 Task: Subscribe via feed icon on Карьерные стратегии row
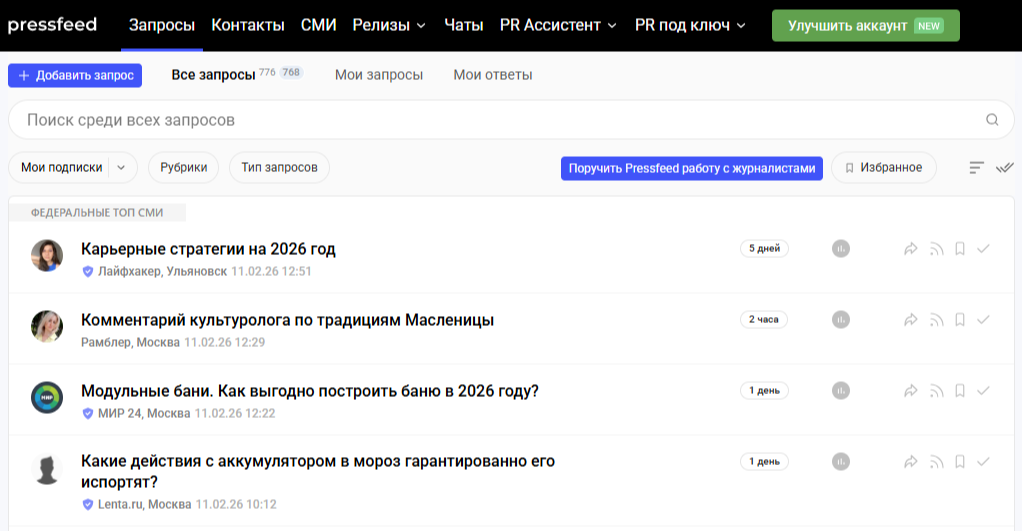937,249
